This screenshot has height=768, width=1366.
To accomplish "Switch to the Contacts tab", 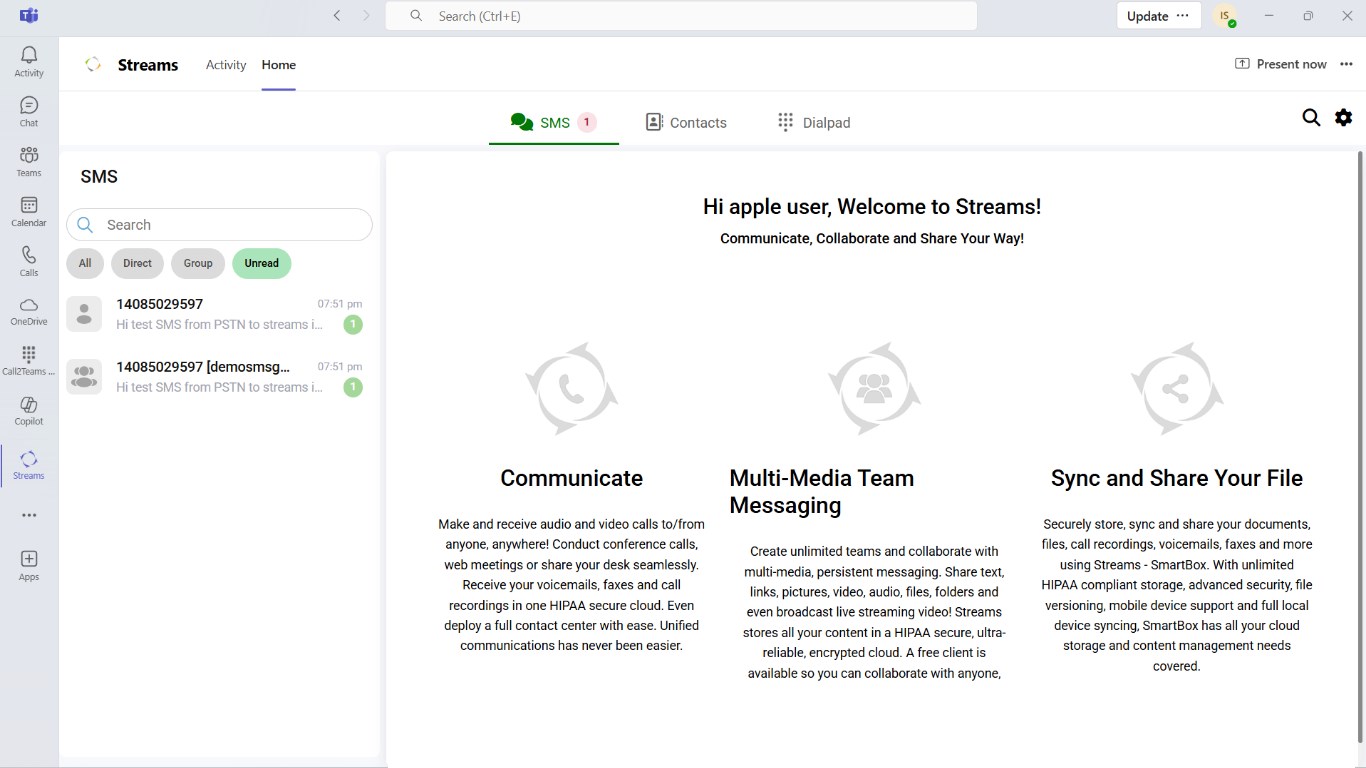I will (686, 123).
